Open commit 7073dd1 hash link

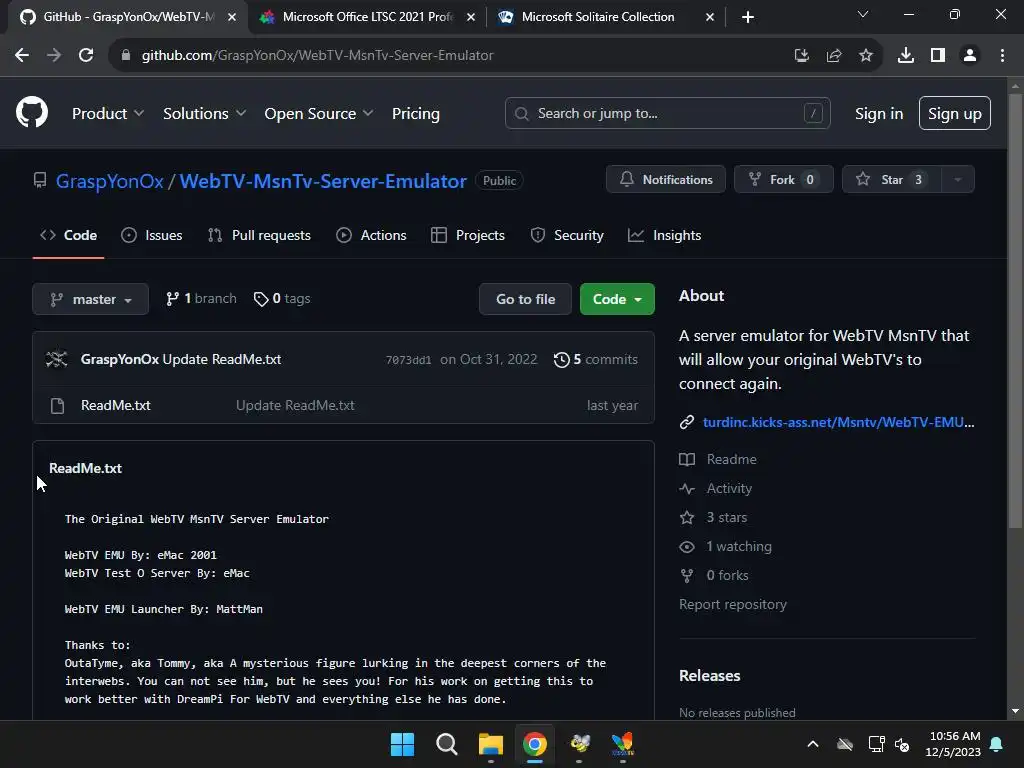coord(408,360)
